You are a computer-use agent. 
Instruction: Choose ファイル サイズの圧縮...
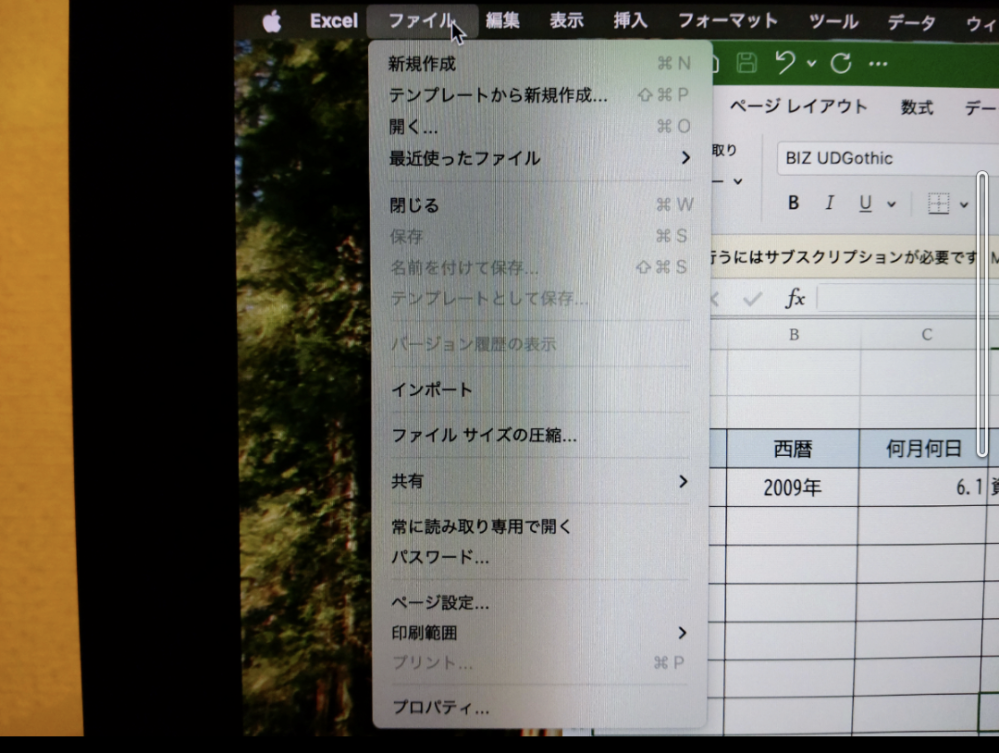[x=540, y=435]
